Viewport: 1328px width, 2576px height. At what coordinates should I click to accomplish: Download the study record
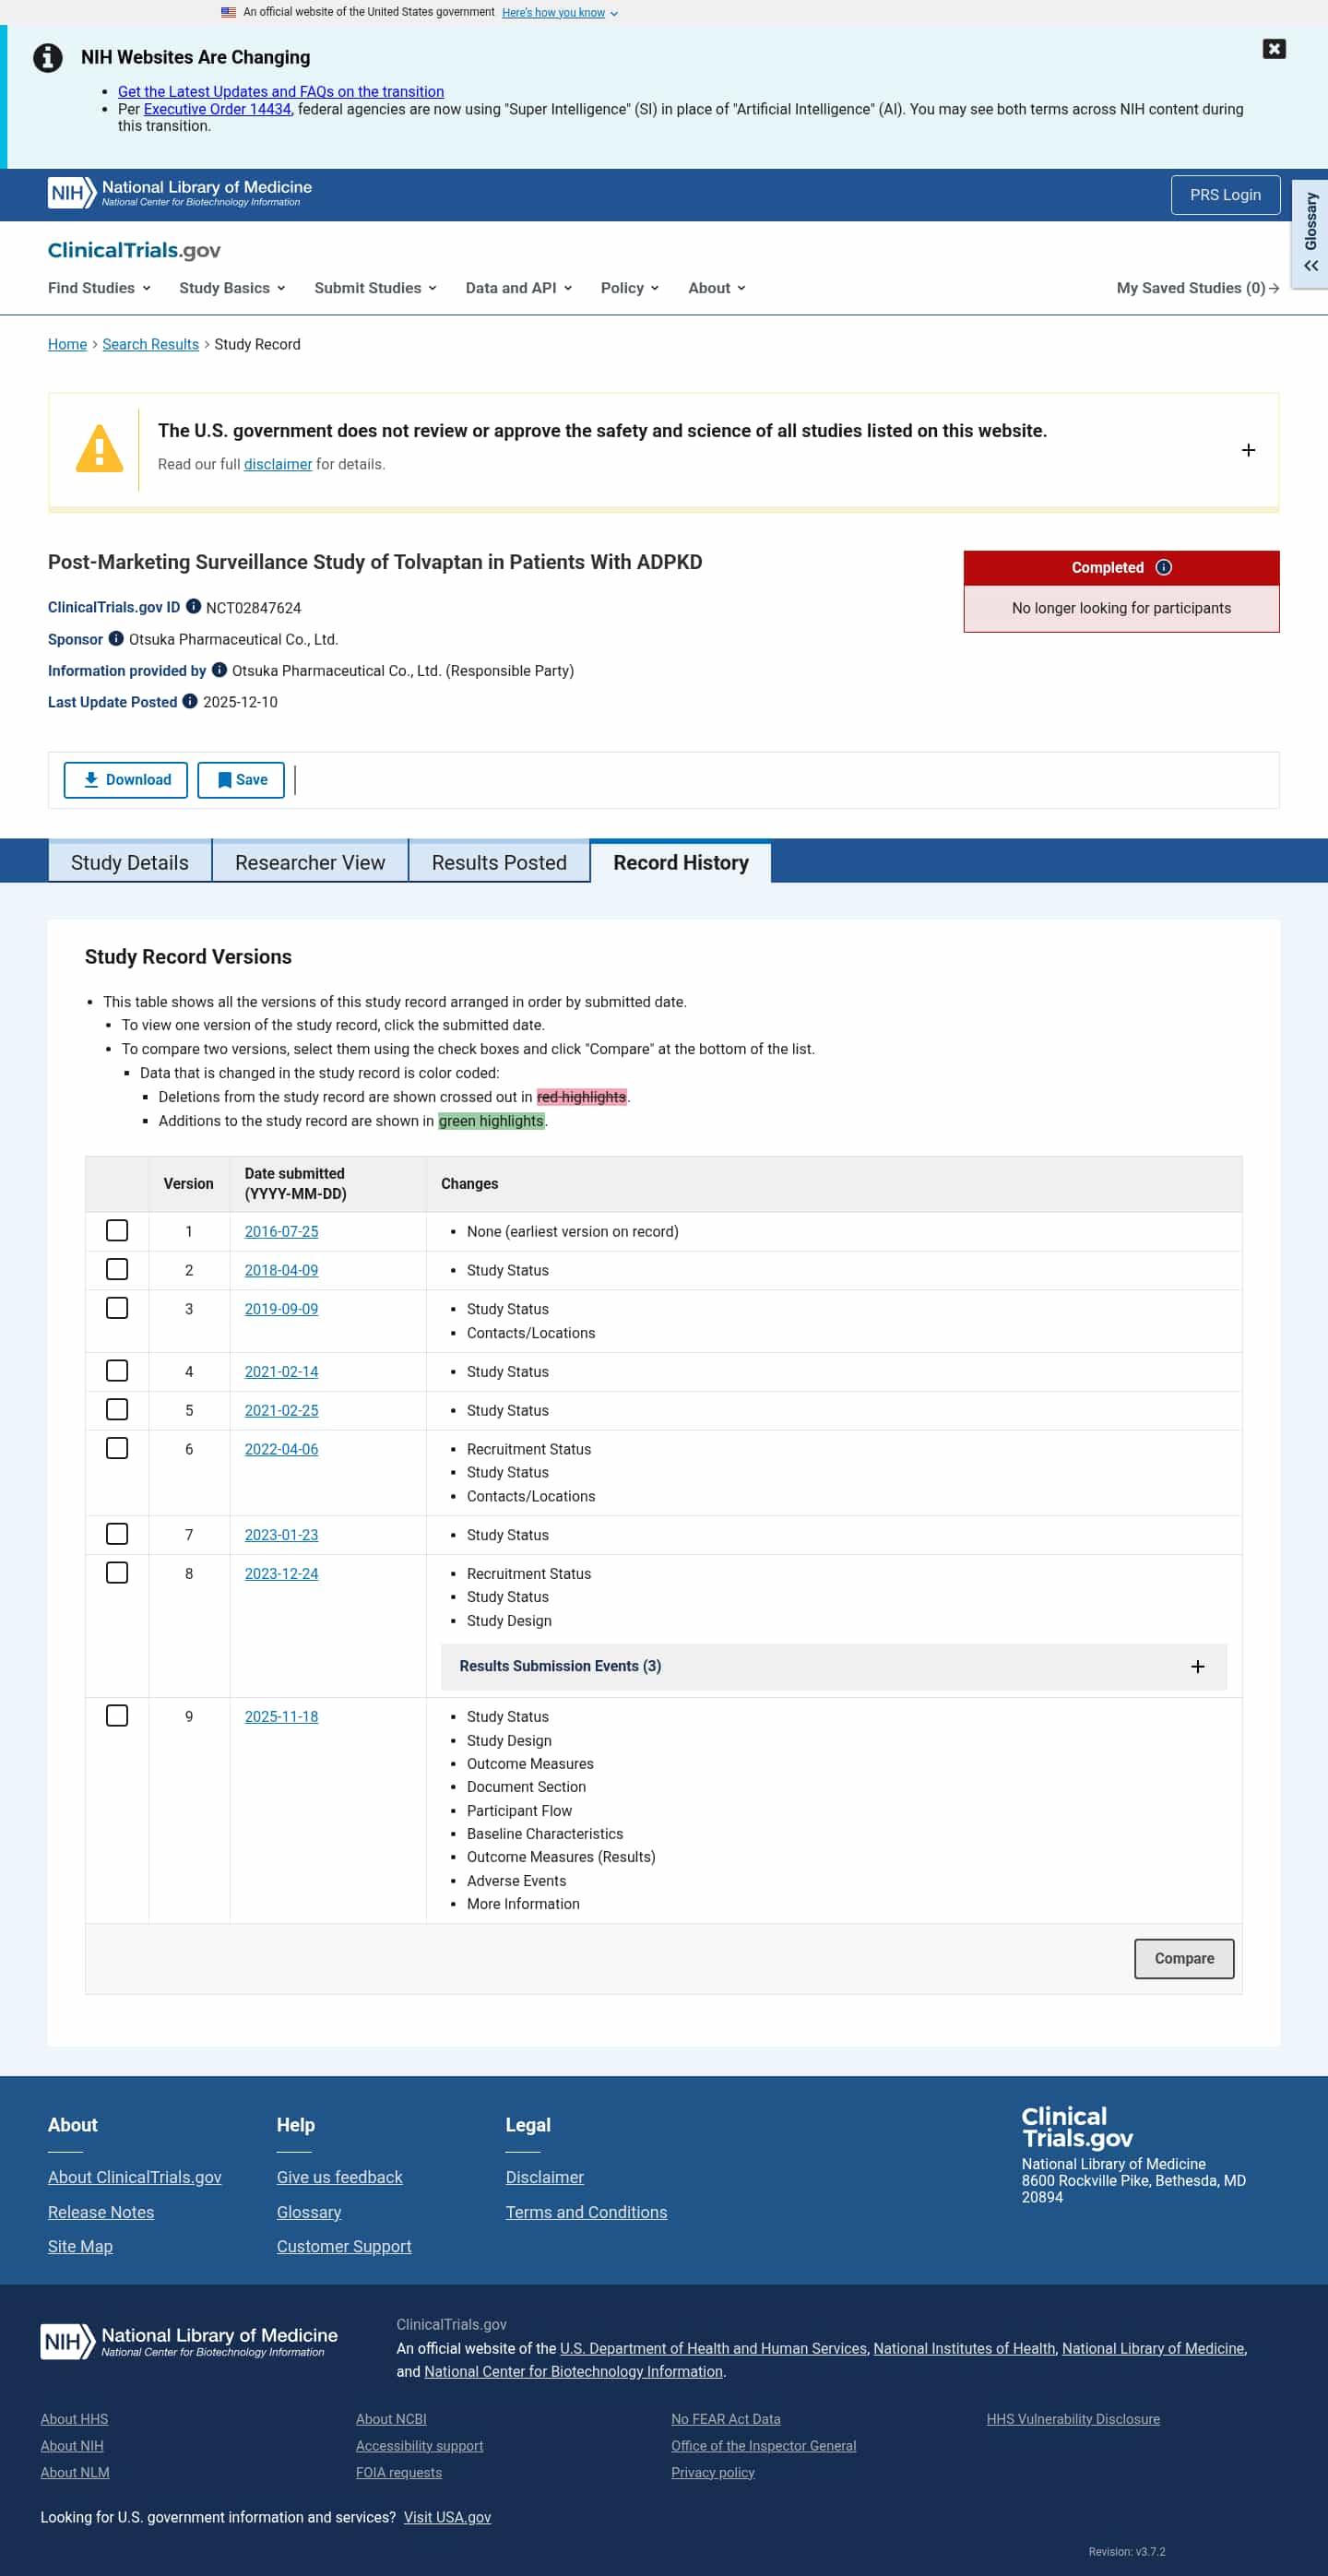click(126, 780)
